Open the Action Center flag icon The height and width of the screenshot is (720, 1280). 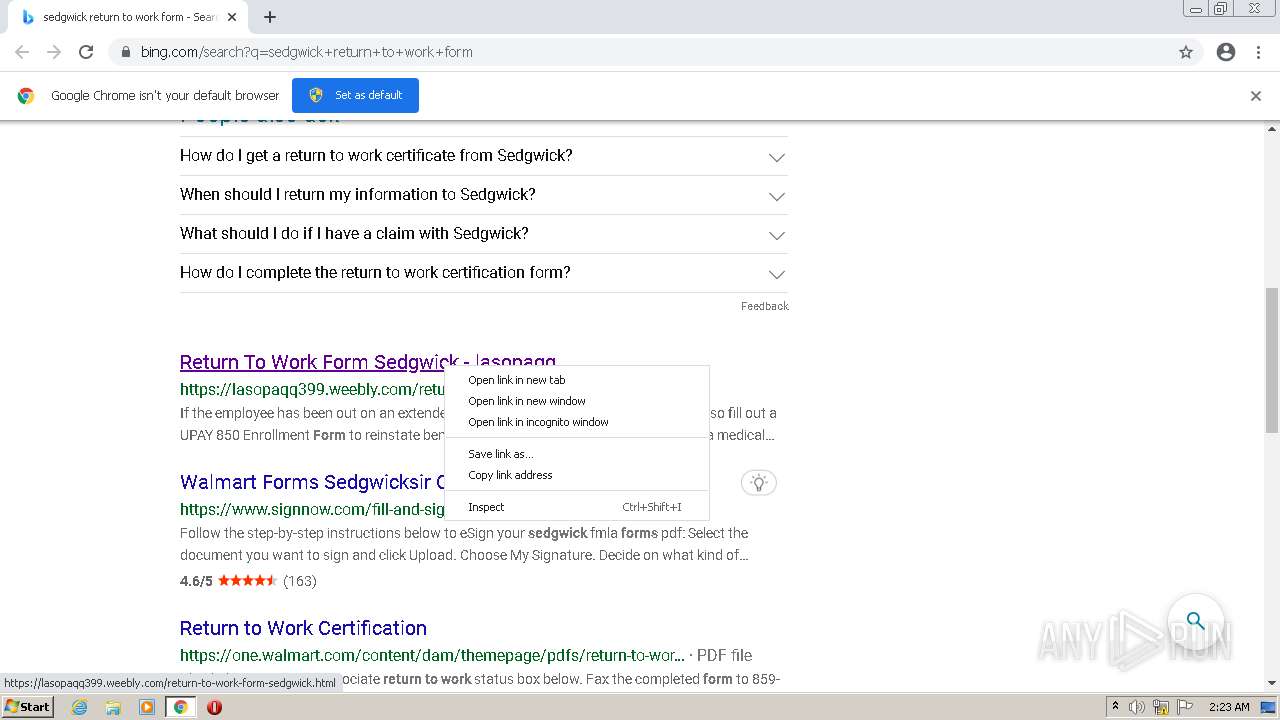click(1183, 707)
